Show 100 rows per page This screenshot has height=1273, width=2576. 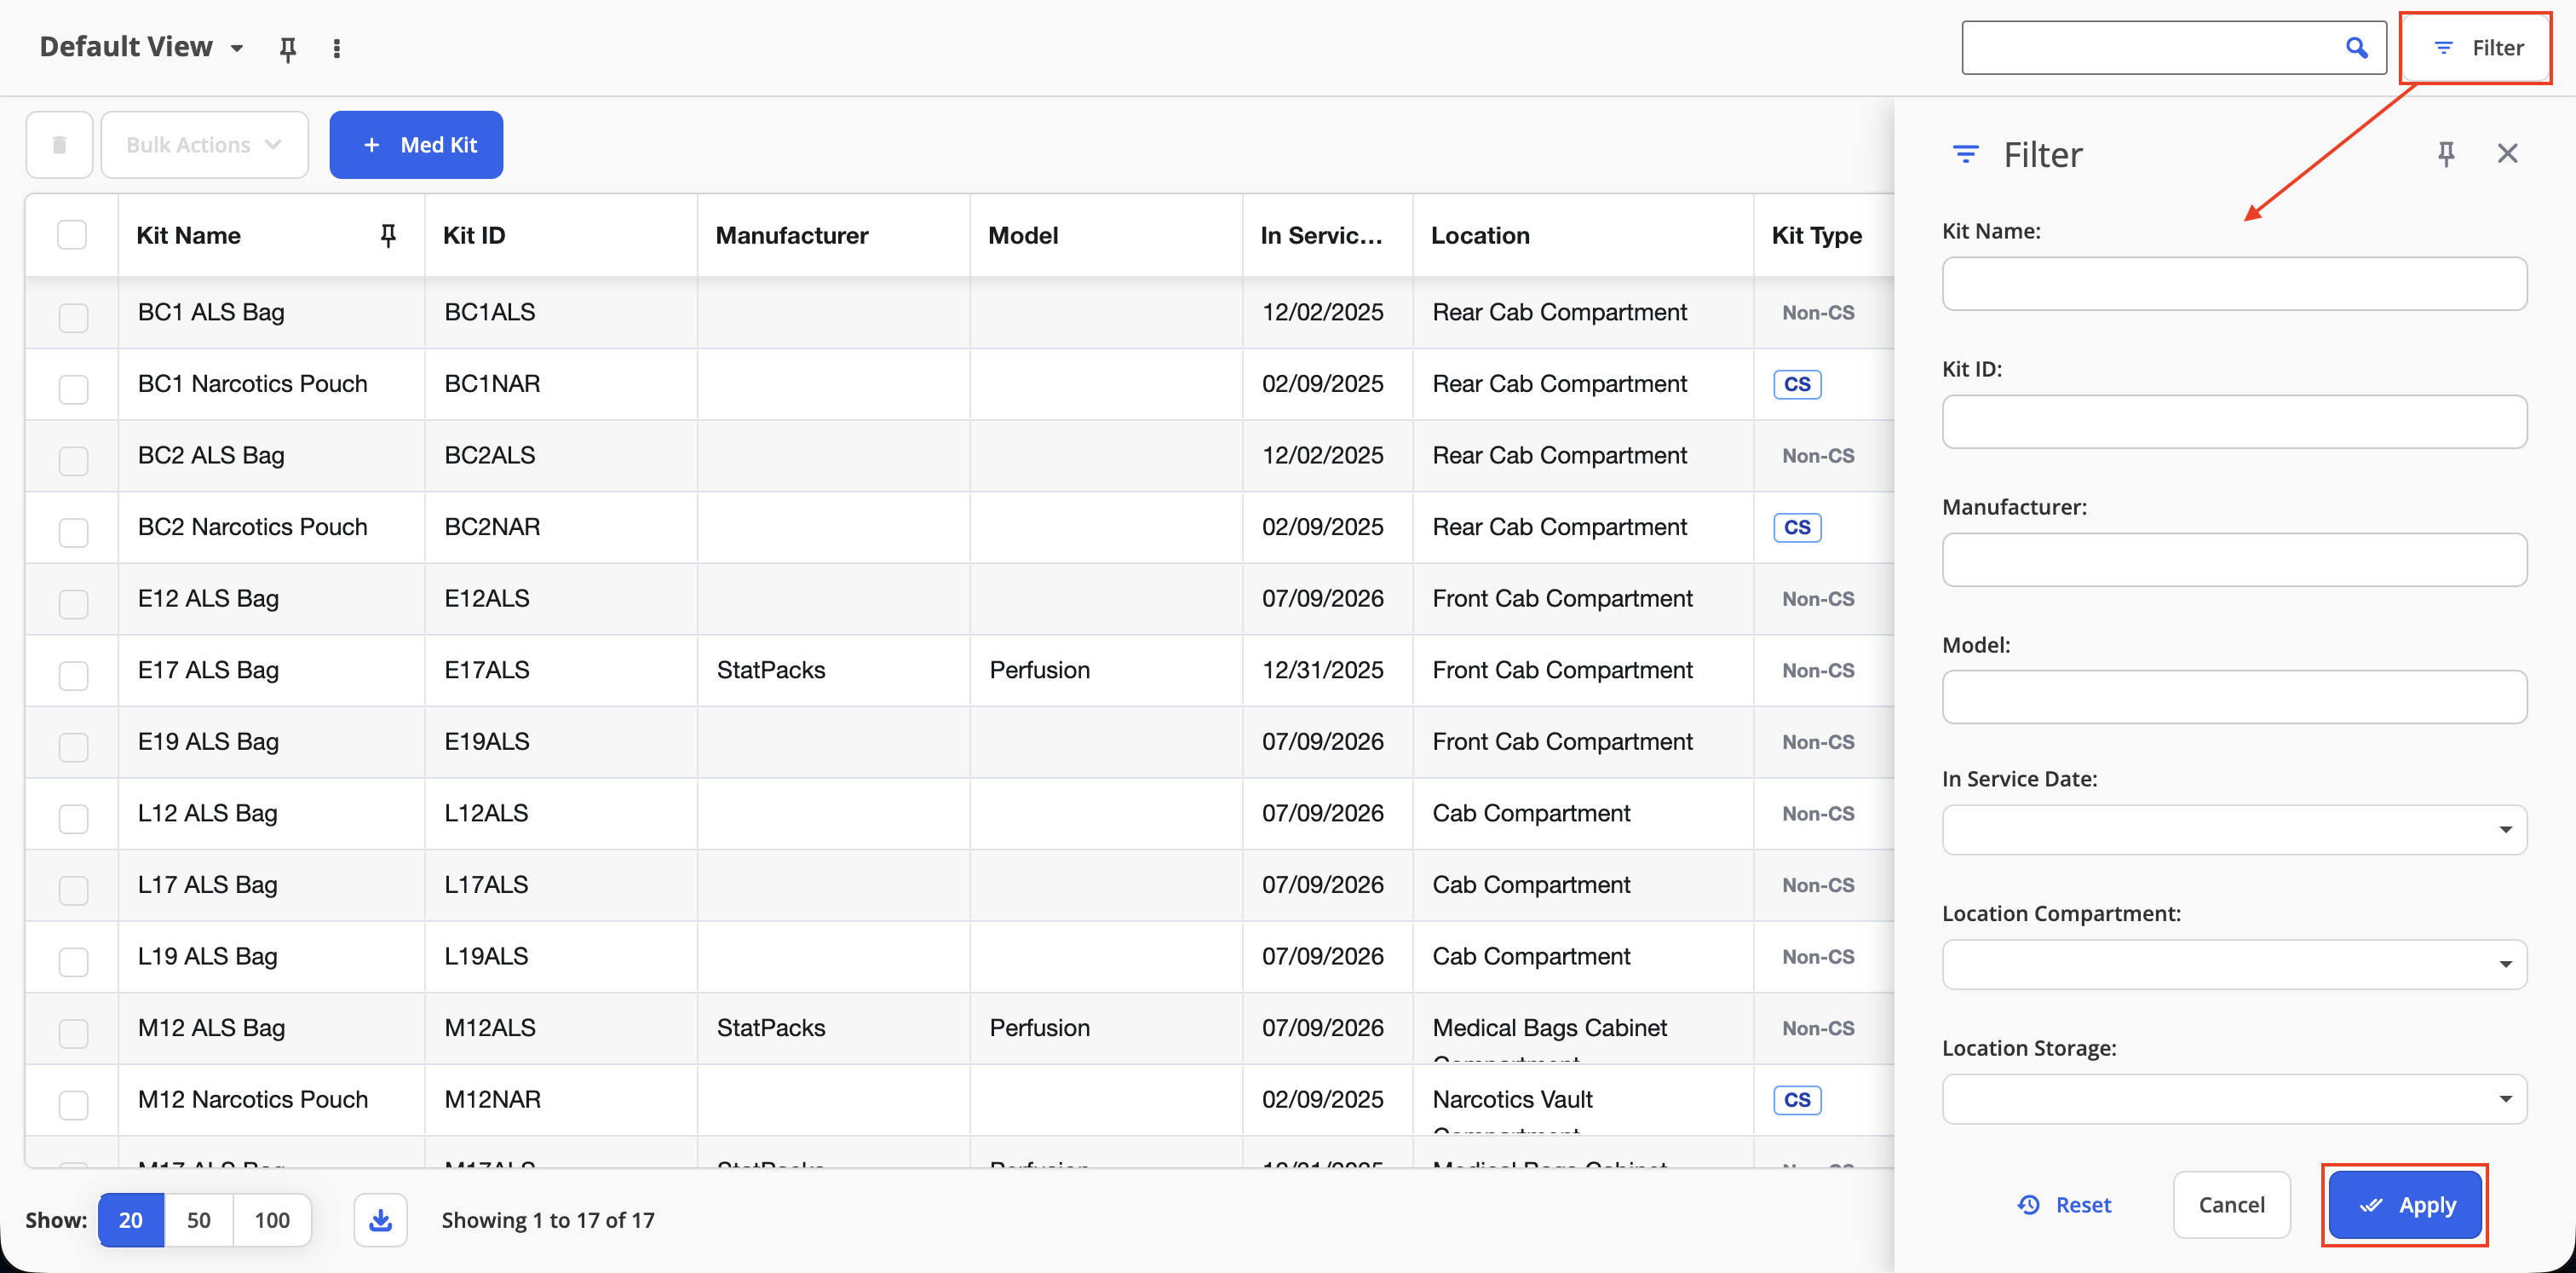272,1220
